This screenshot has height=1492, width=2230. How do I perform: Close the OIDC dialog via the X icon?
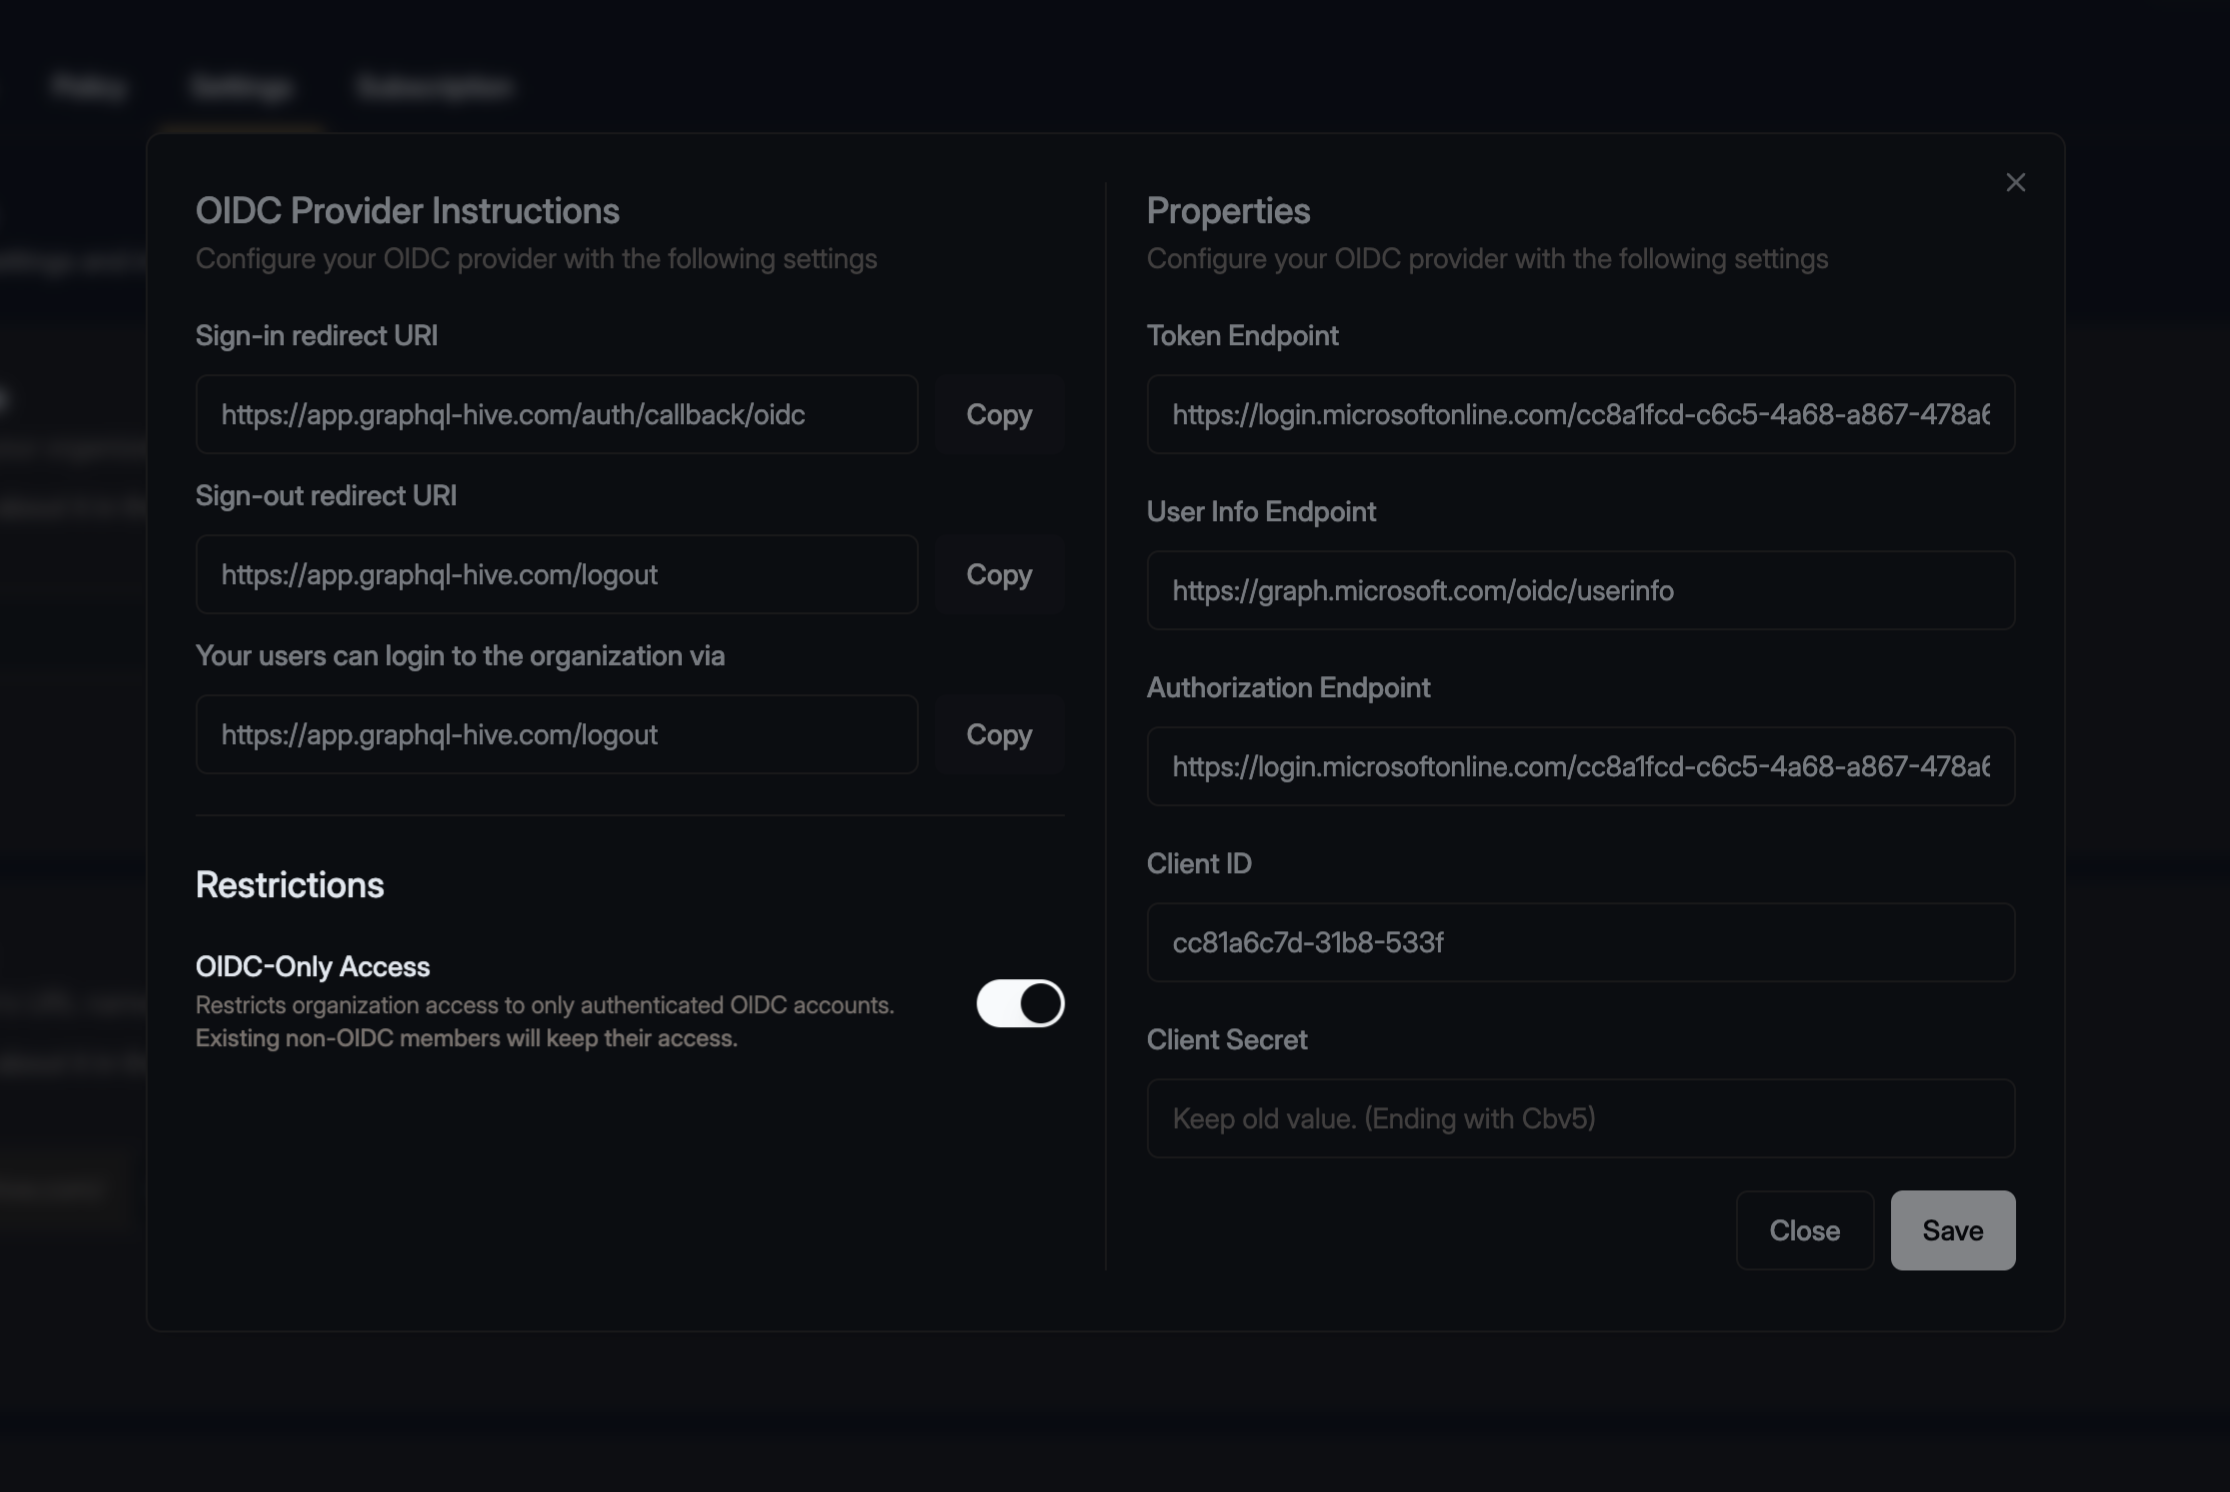pyautogui.click(x=2016, y=182)
